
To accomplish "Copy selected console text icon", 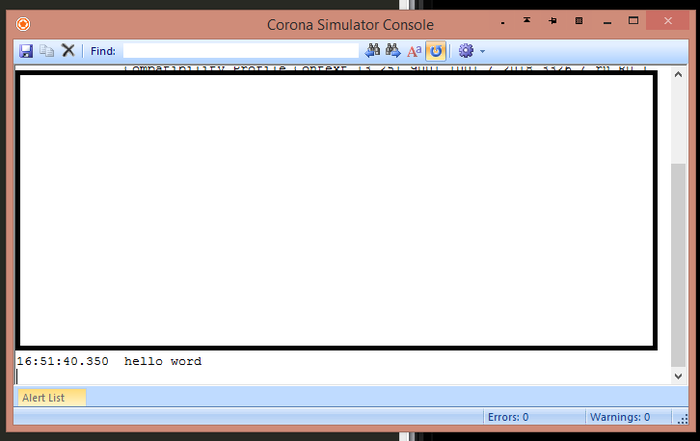I will click(x=46, y=51).
